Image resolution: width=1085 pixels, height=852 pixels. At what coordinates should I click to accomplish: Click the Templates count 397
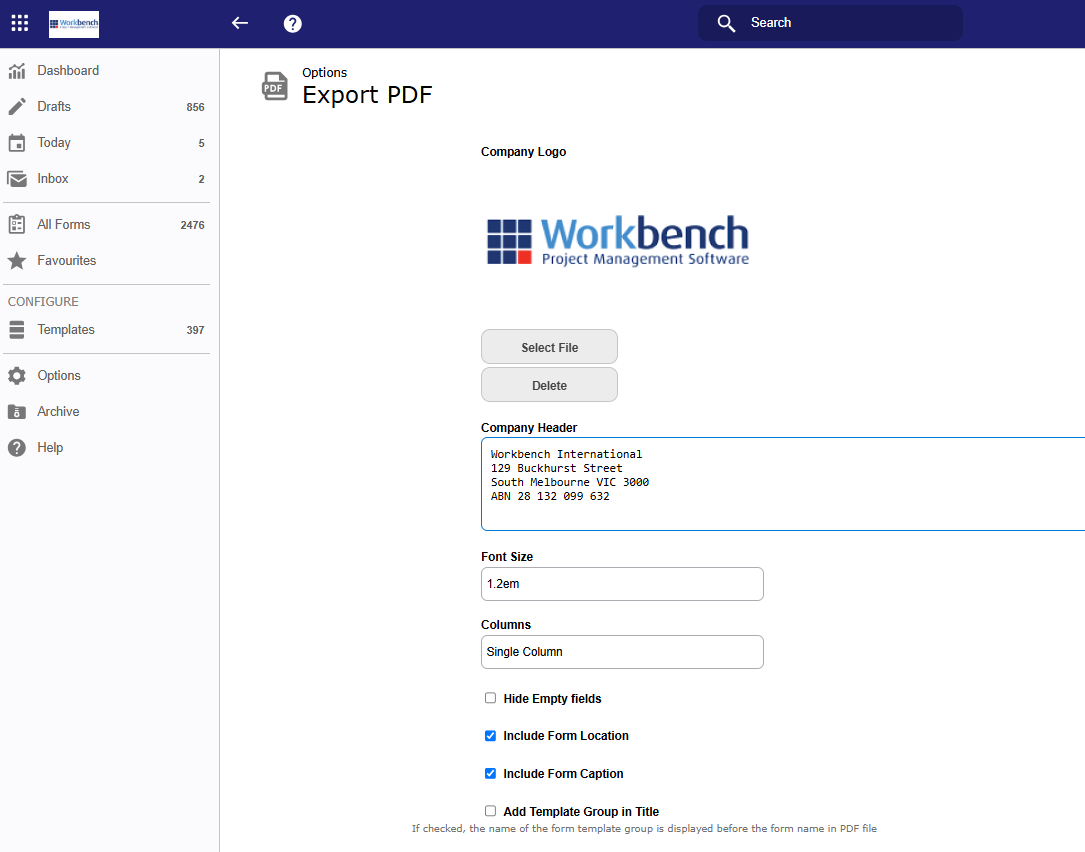[195, 330]
